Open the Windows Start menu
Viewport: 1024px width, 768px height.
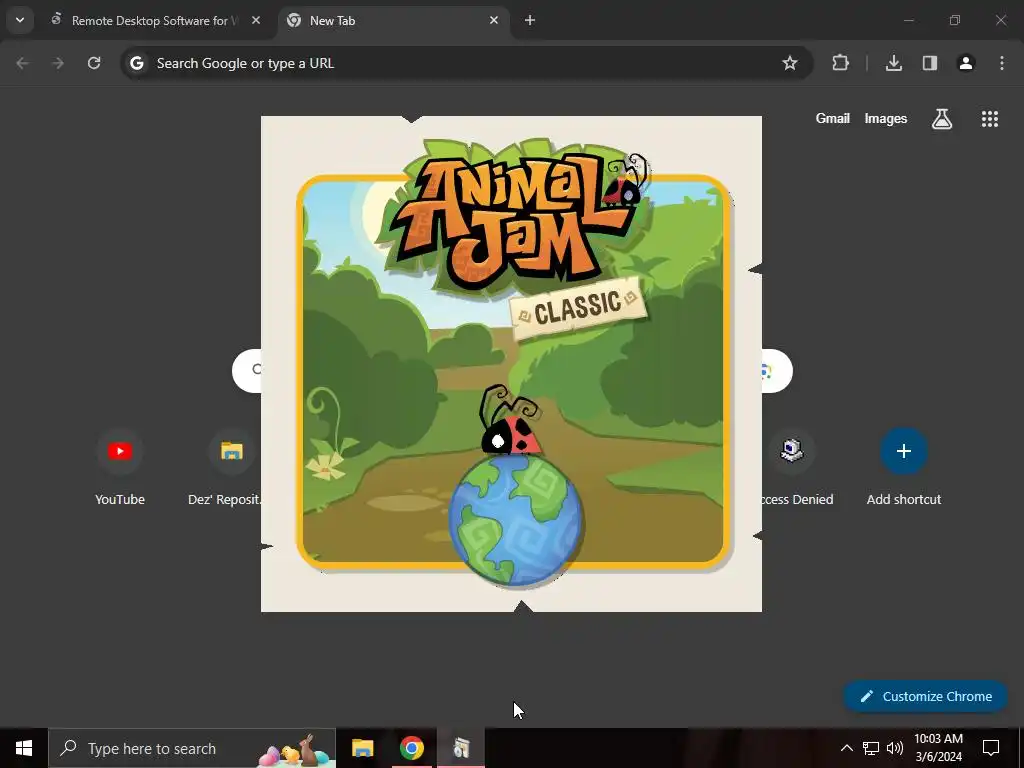click(24, 748)
